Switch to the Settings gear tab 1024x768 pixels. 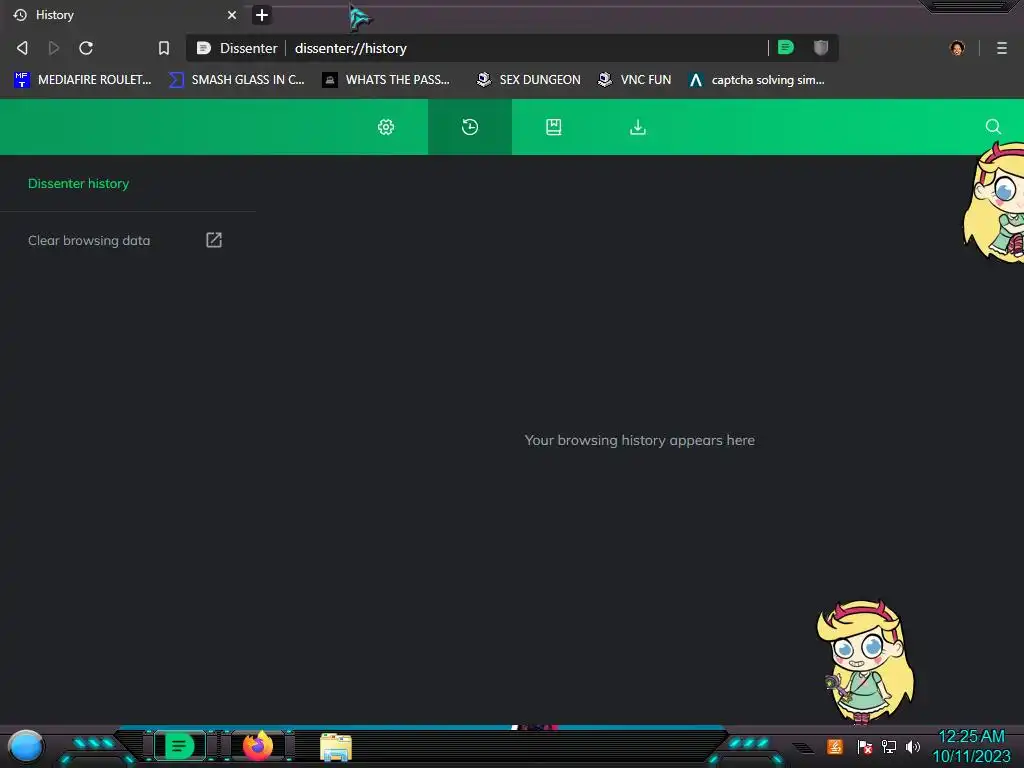tap(386, 127)
